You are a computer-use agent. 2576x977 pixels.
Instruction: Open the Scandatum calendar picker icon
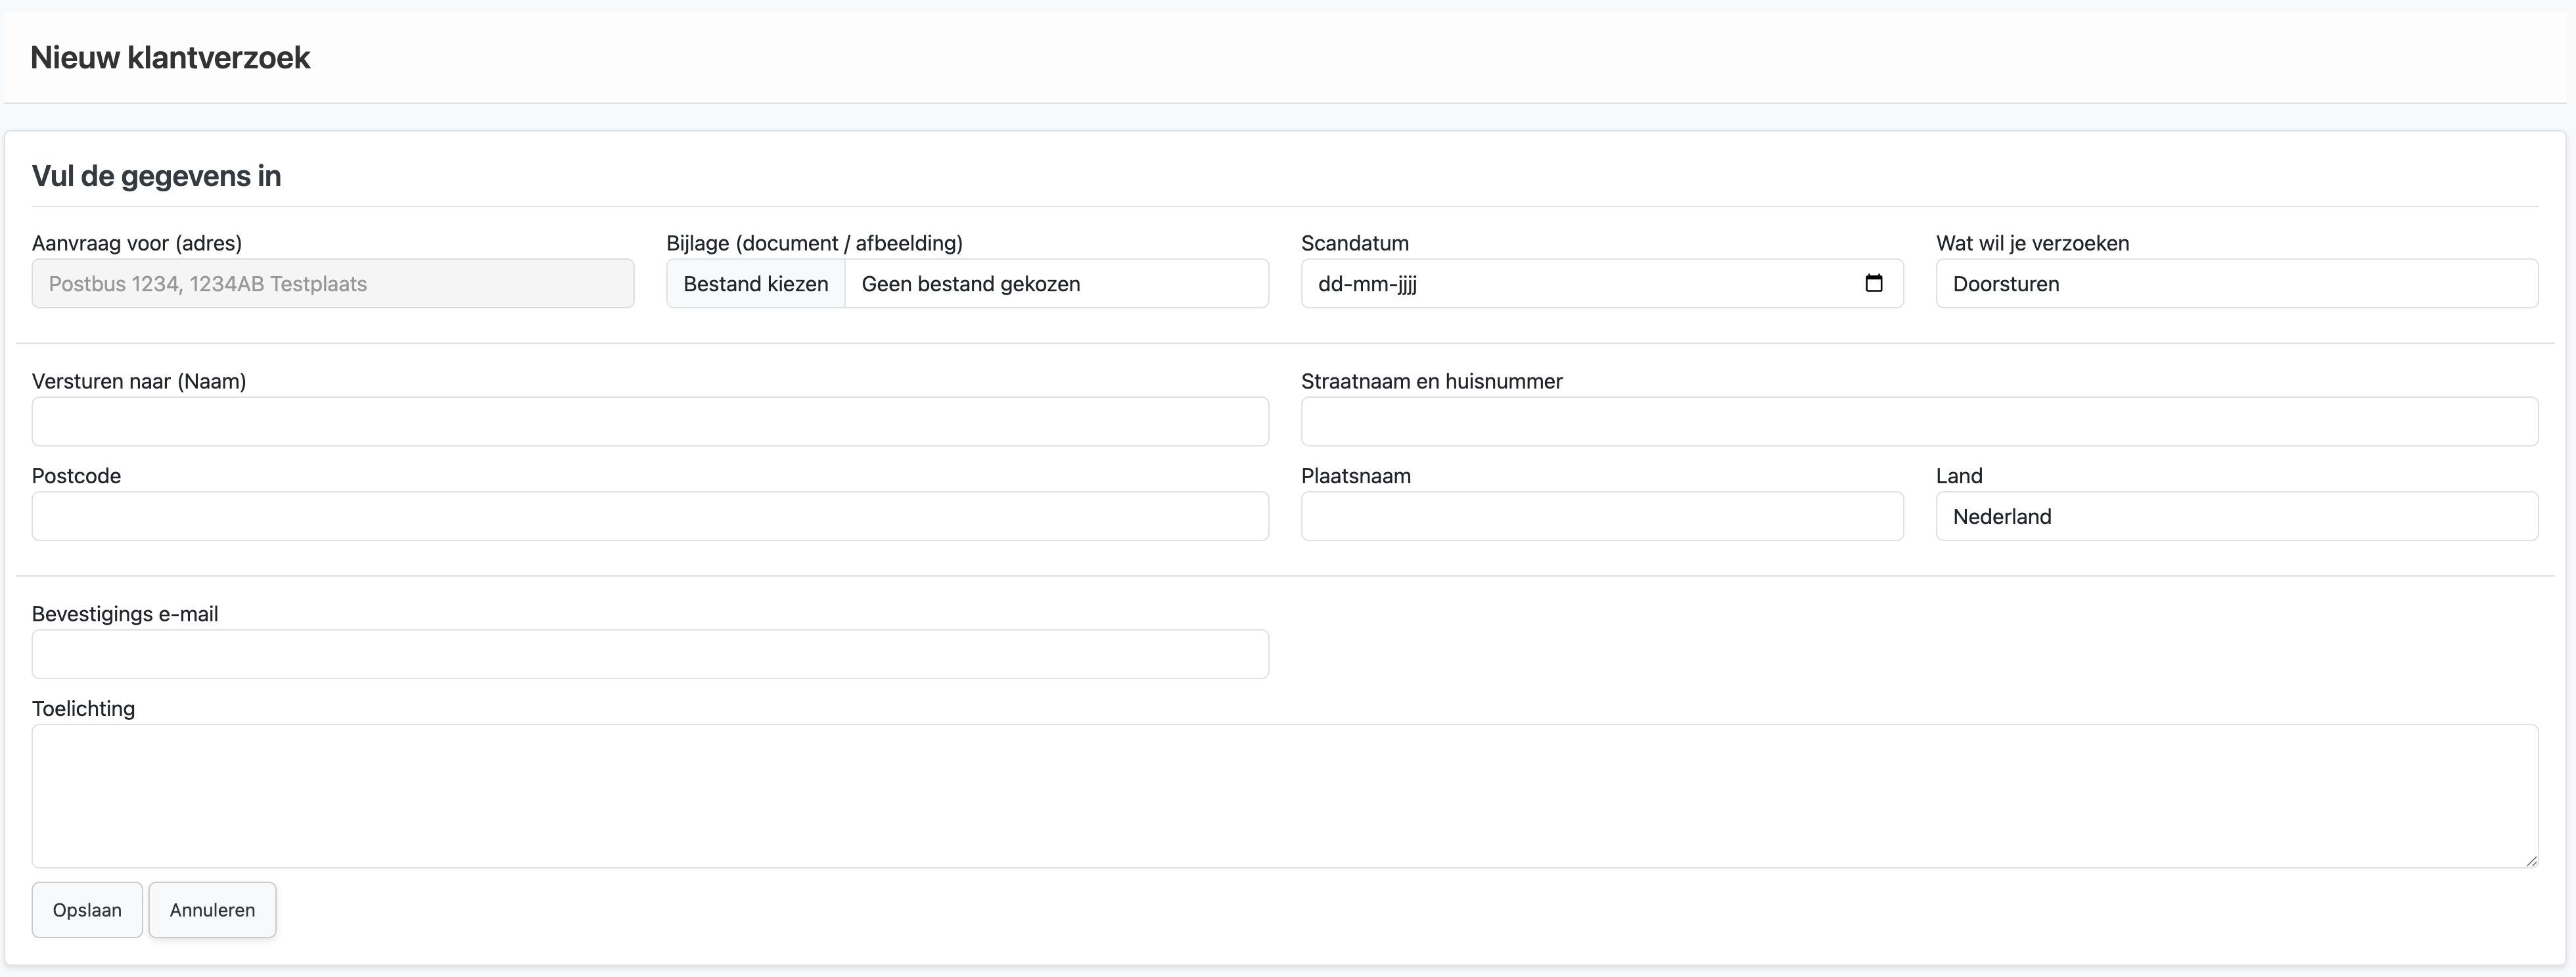[1873, 283]
